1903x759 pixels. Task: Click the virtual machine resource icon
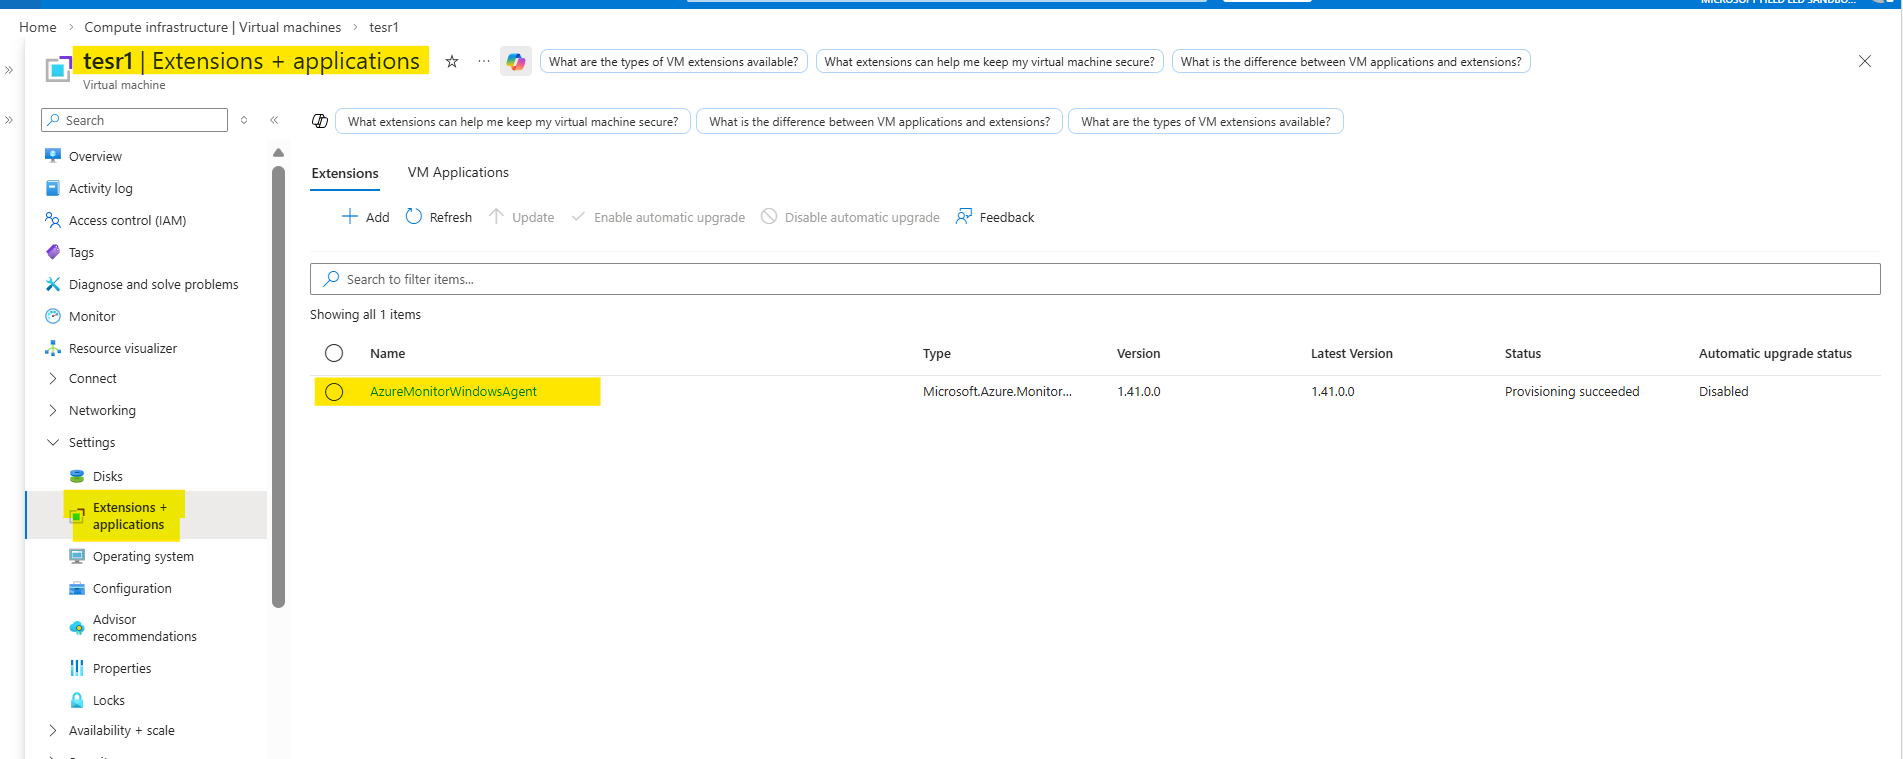pos(59,69)
